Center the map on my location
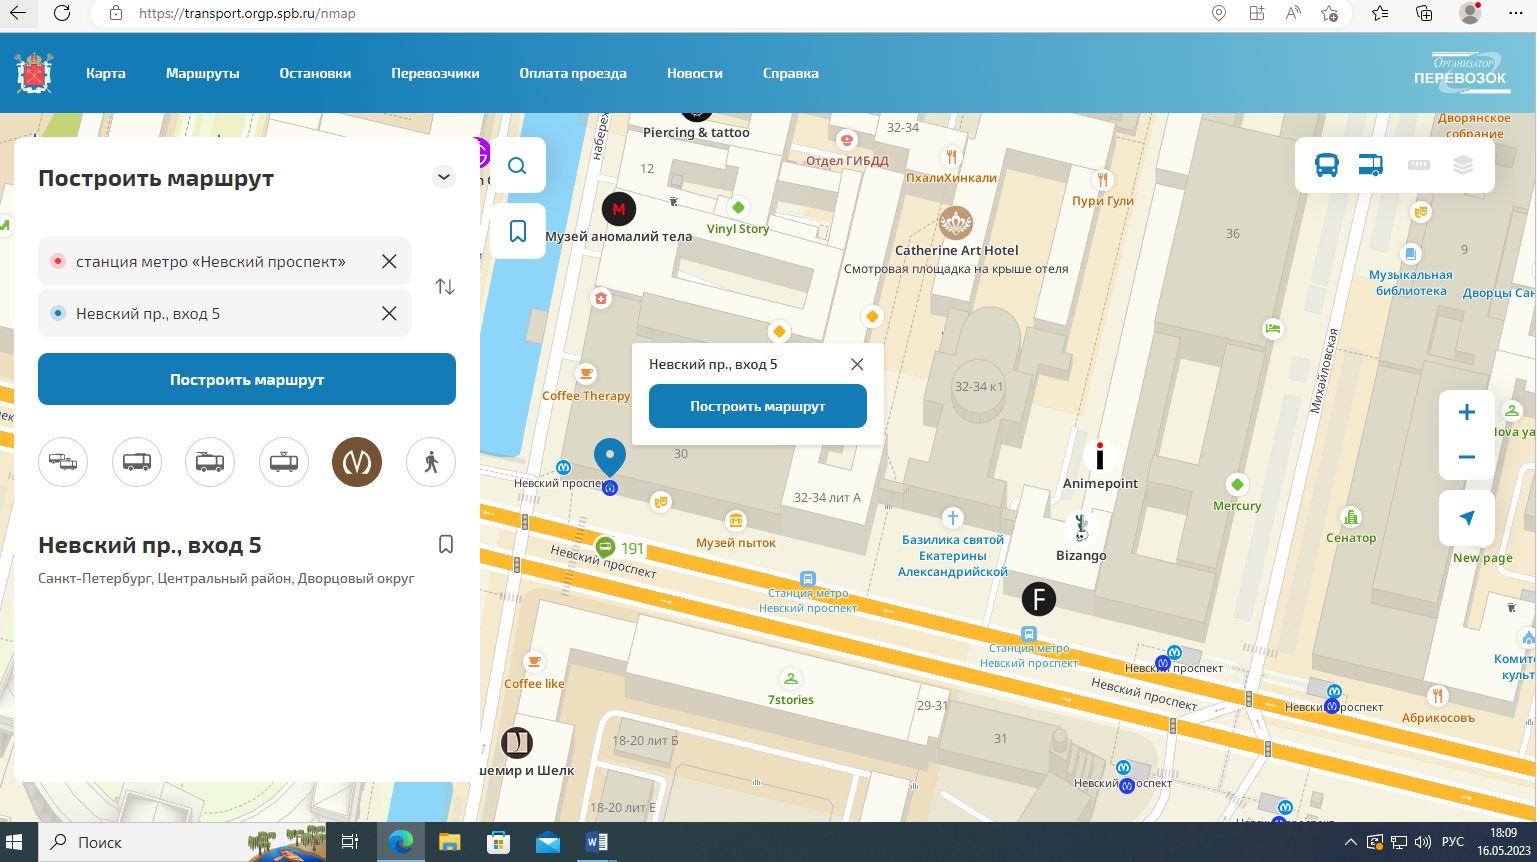Screen dimensions: 1537x862 pyautogui.click(x=1466, y=517)
